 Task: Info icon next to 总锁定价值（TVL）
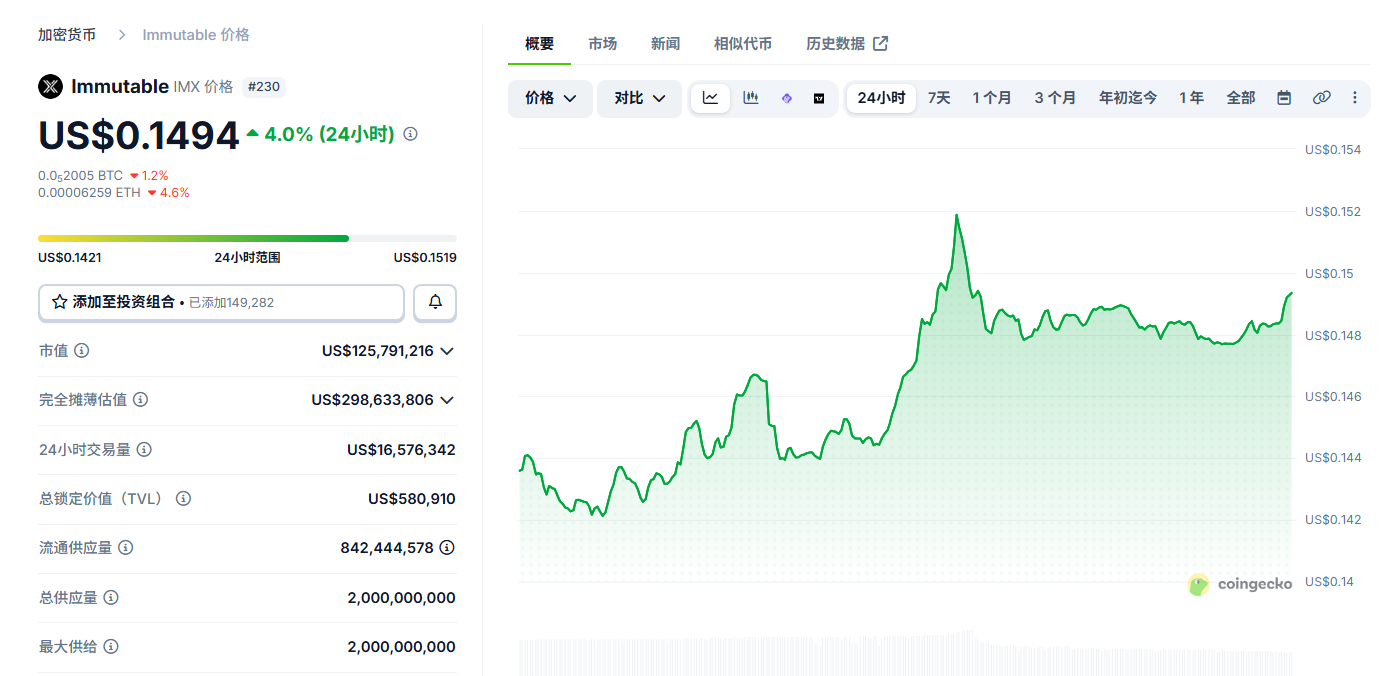183,499
